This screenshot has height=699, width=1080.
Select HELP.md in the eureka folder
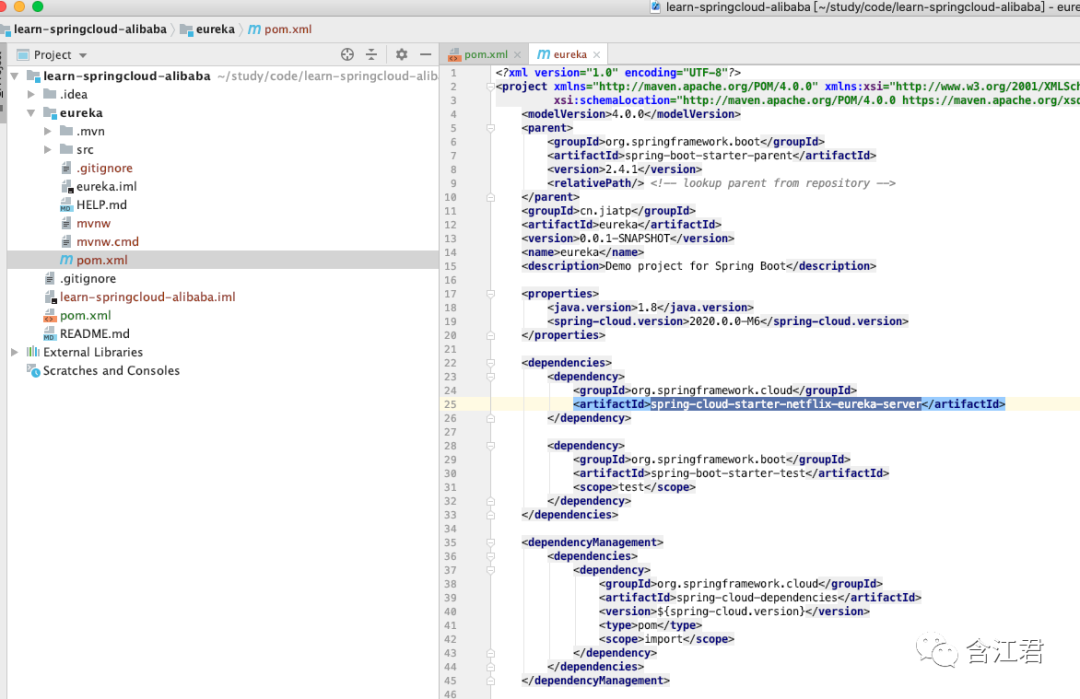click(101, 205)
